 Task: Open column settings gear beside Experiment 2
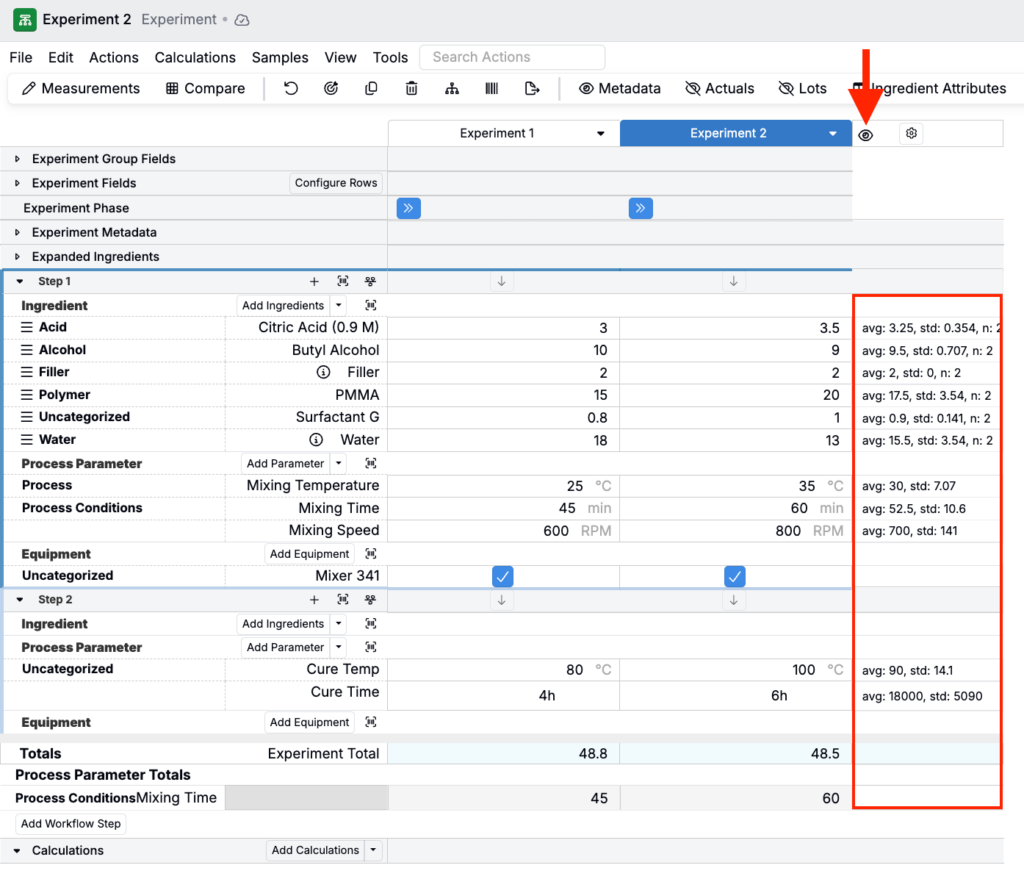910,133
